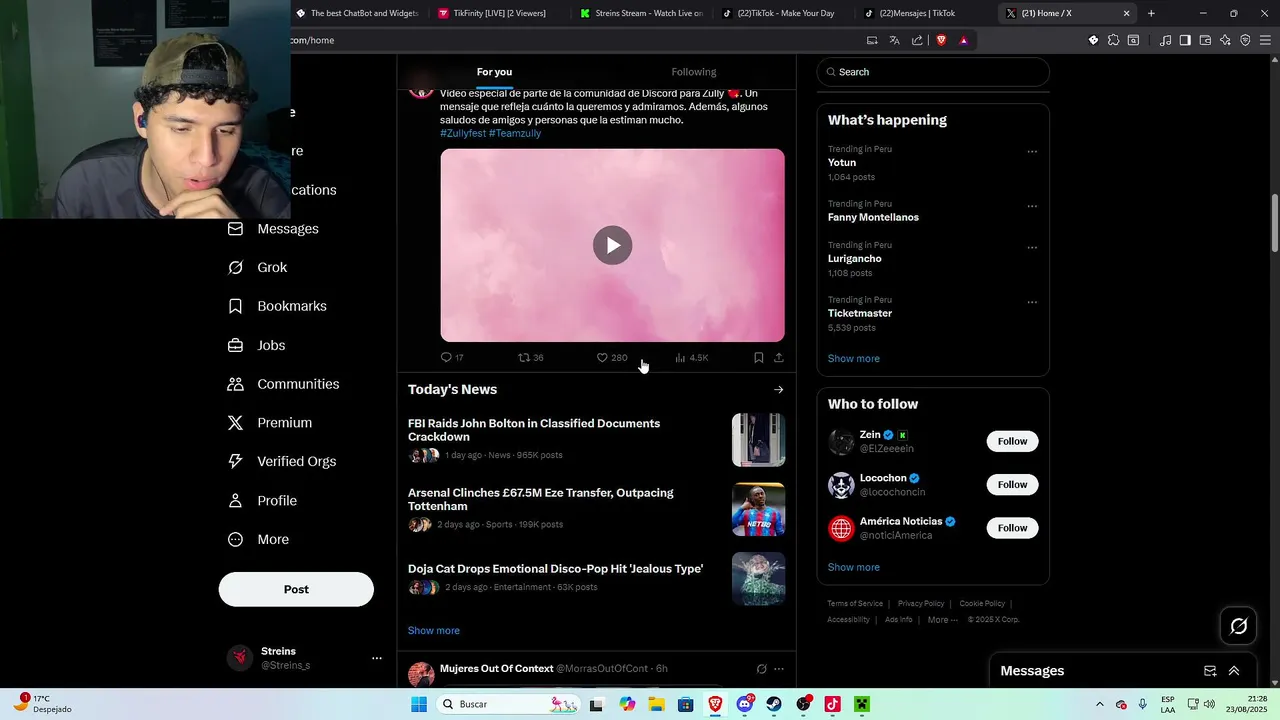Click the translate page icon in address bar
This screenshot has width=1280, height=720.
(x=894, y=40)
